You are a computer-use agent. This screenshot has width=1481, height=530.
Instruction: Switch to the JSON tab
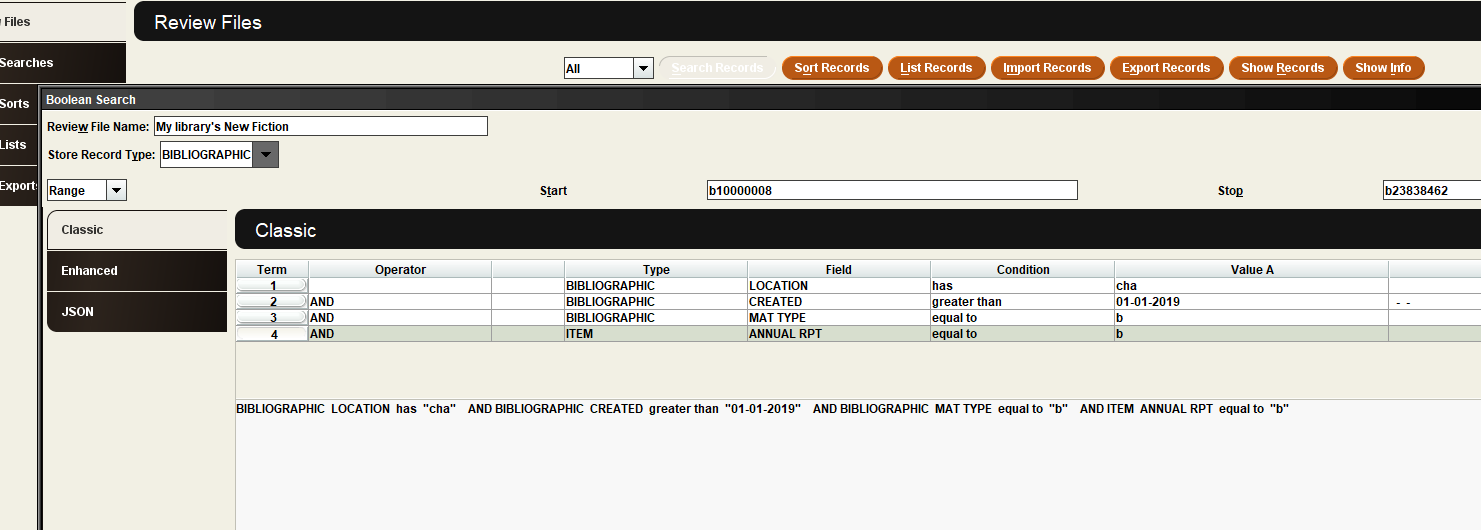137,312
